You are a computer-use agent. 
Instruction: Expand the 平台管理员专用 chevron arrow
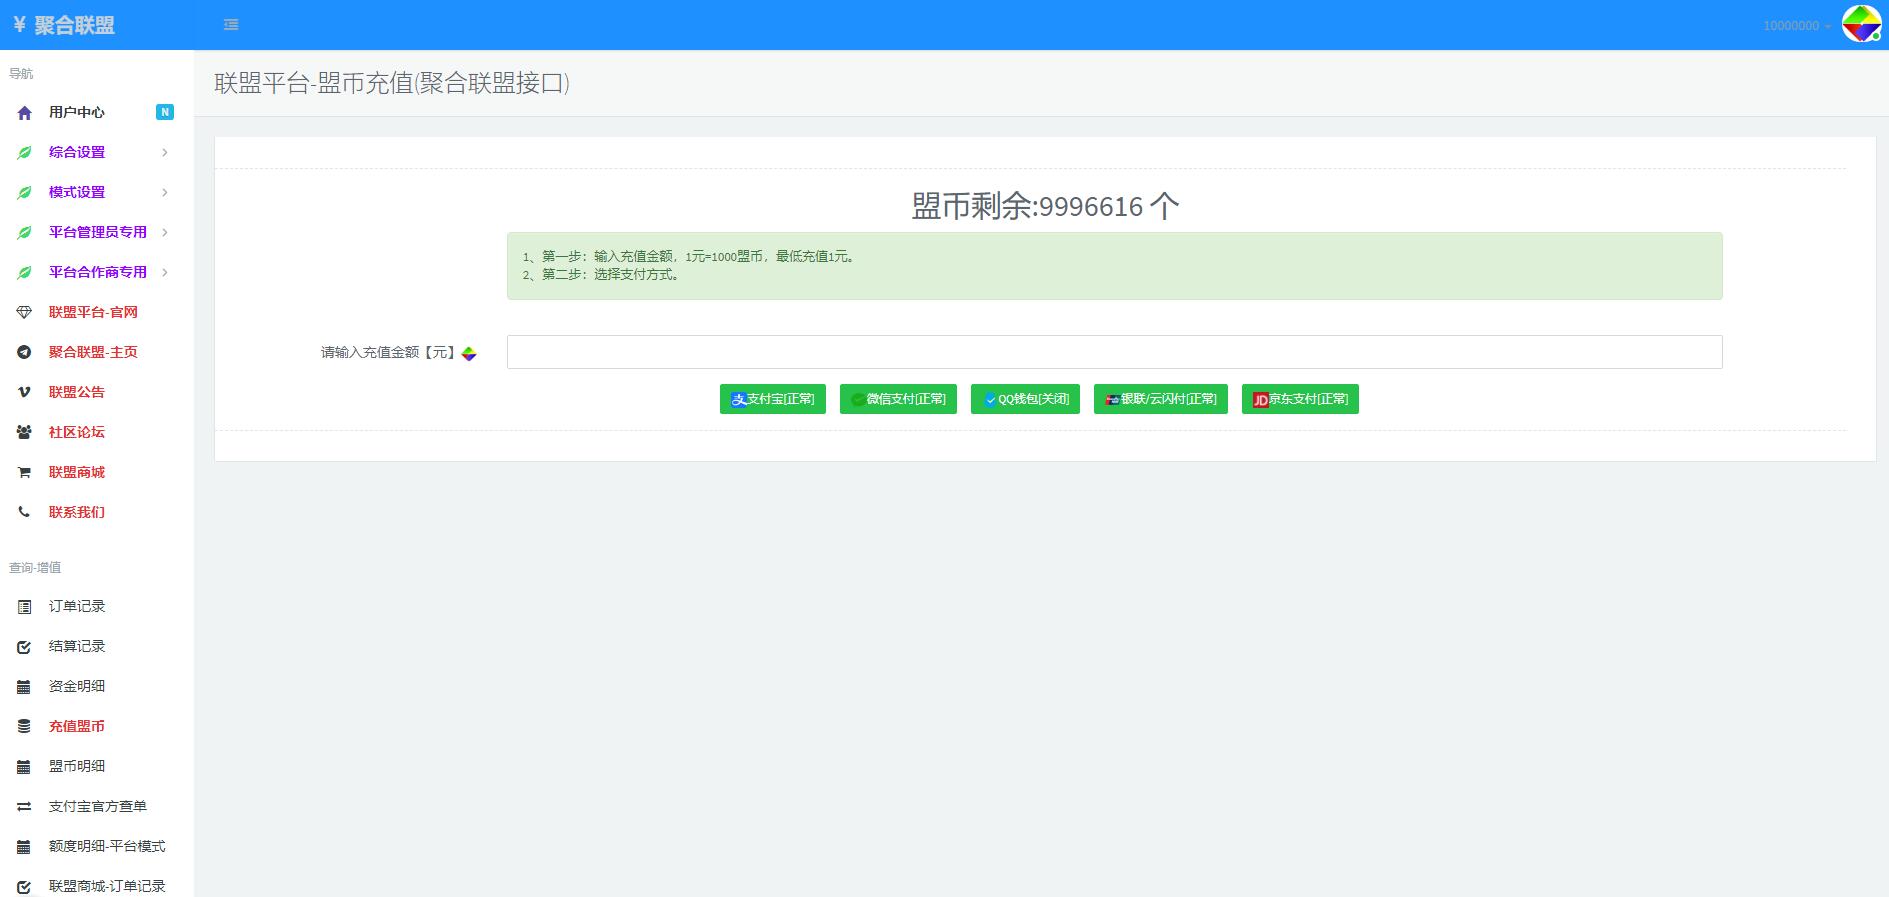(x=165, y=232)
